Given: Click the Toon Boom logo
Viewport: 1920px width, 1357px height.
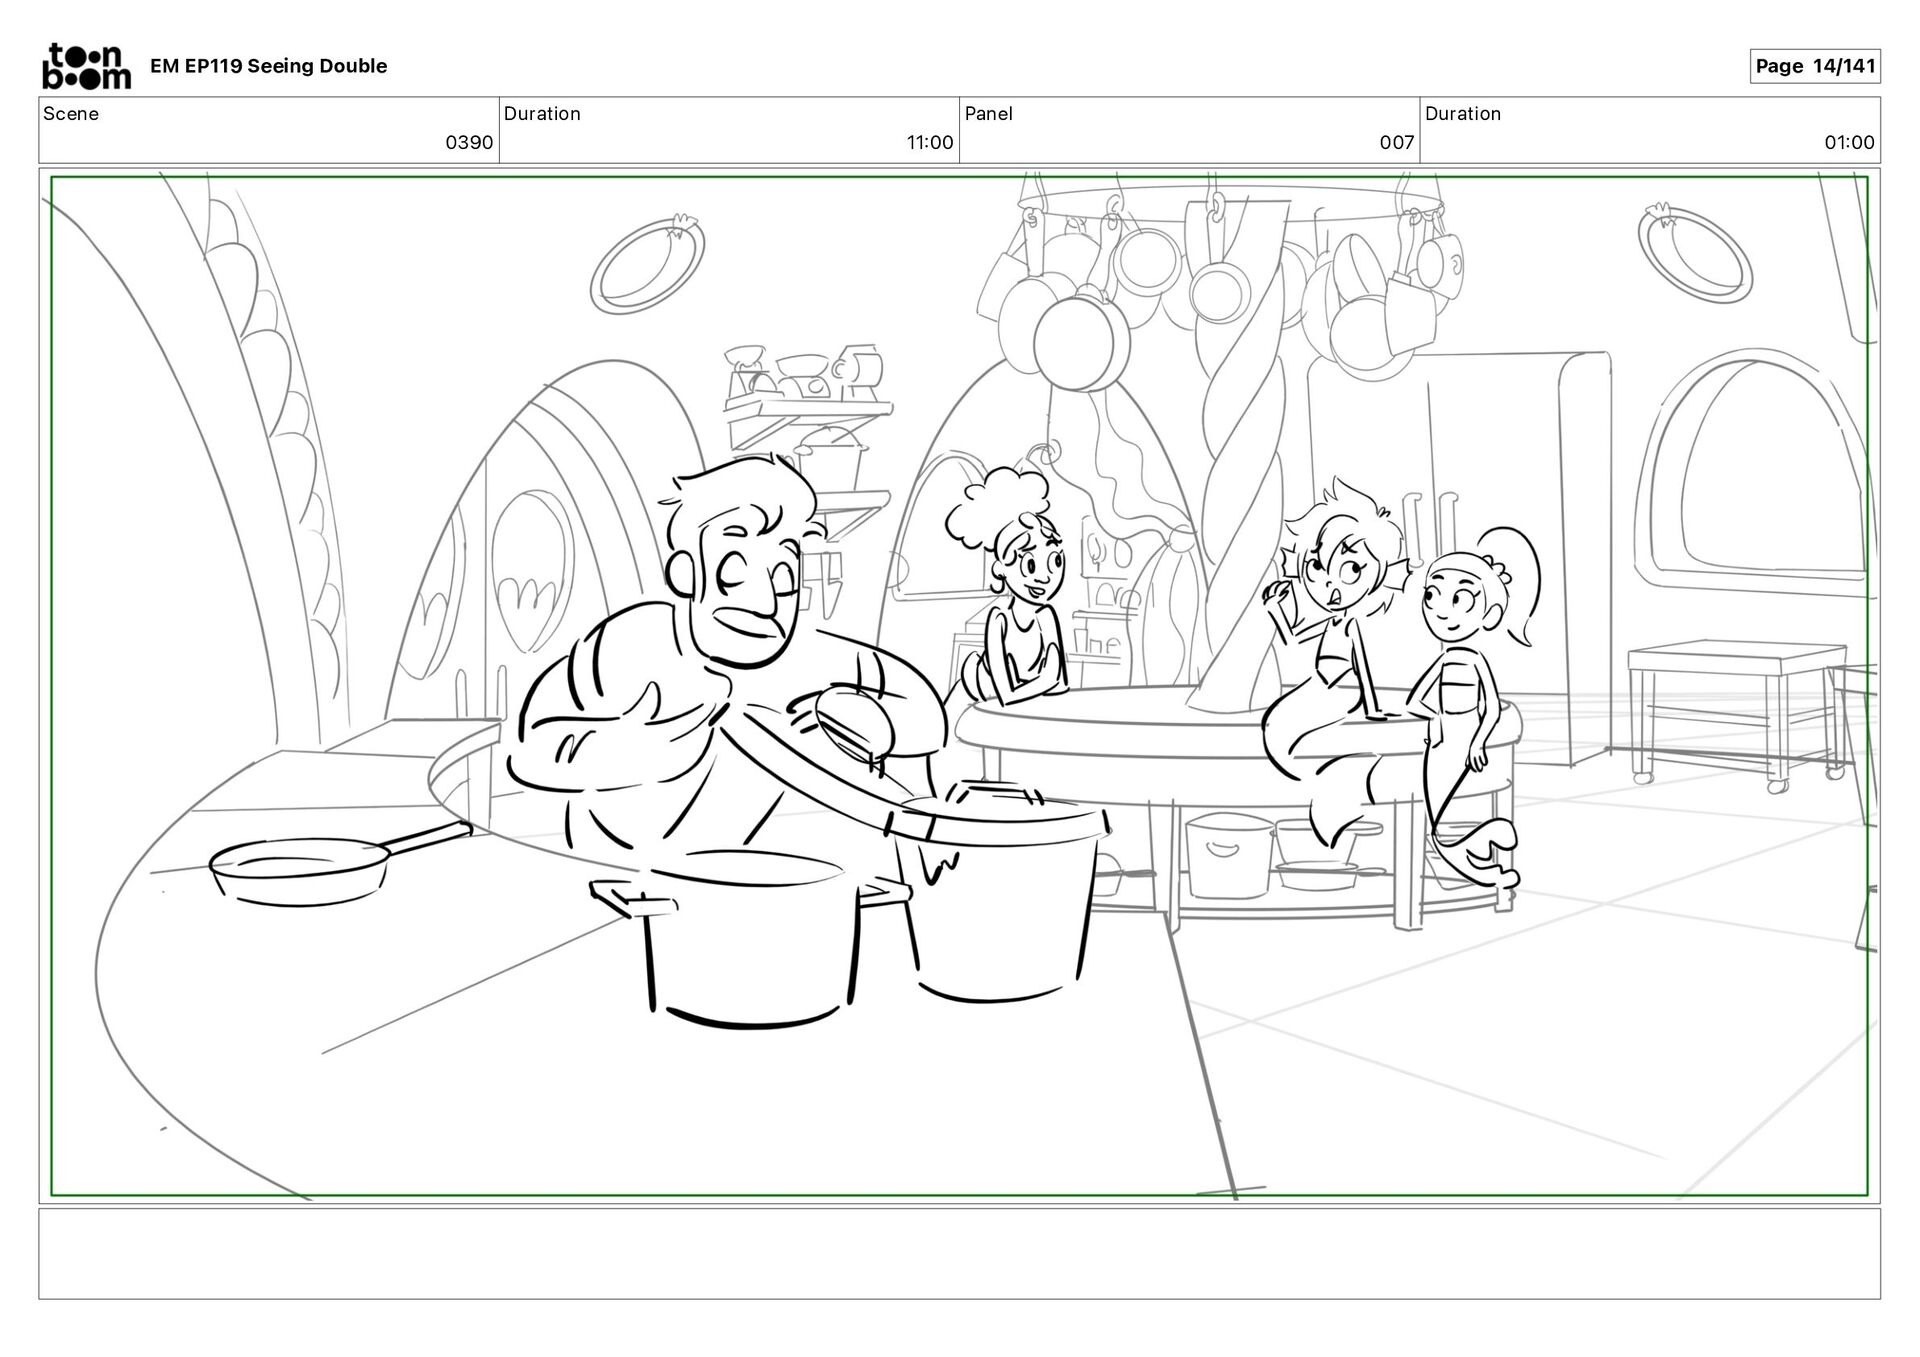Looking at the screenshot, I should (86, 66).
